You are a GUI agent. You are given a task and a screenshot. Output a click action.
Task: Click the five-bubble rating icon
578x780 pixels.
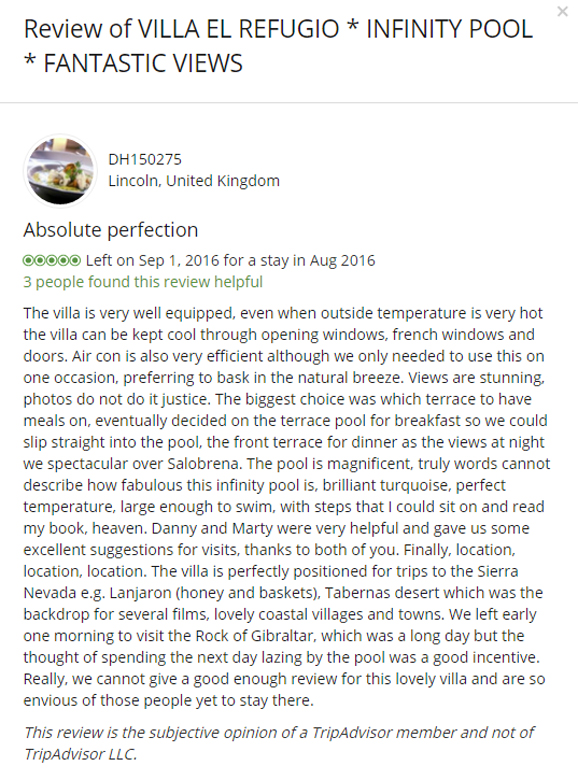pos(52,260)
